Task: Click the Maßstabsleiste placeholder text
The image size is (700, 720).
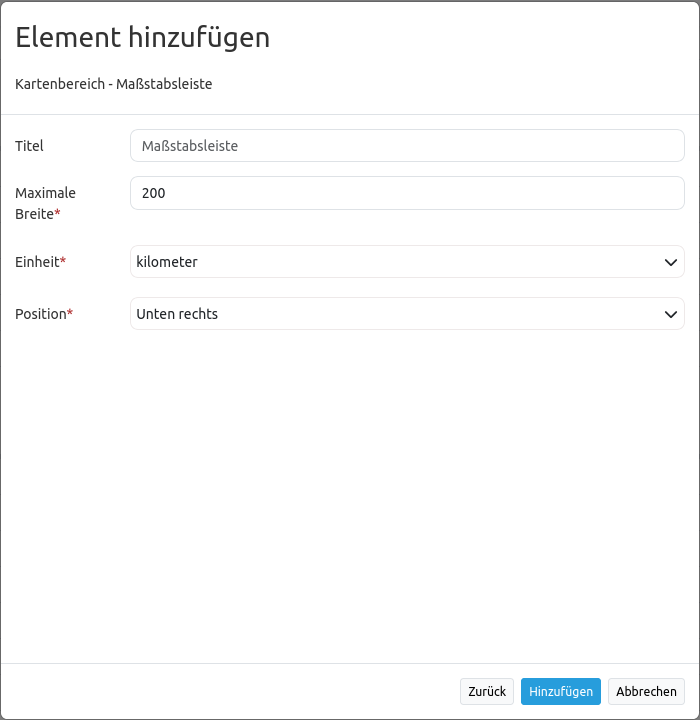Action: click(189, 146)
